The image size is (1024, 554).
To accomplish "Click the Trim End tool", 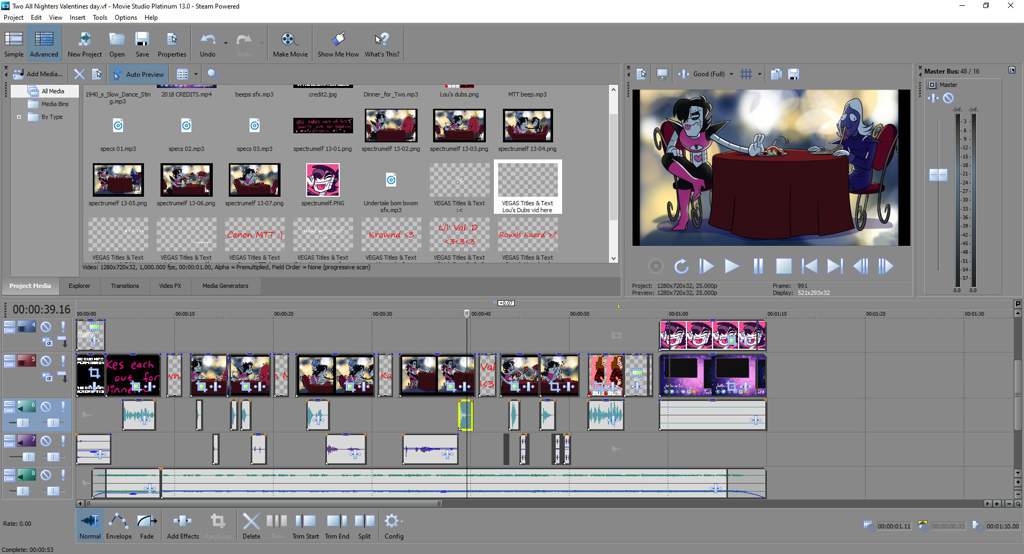I will coord(337,526).
